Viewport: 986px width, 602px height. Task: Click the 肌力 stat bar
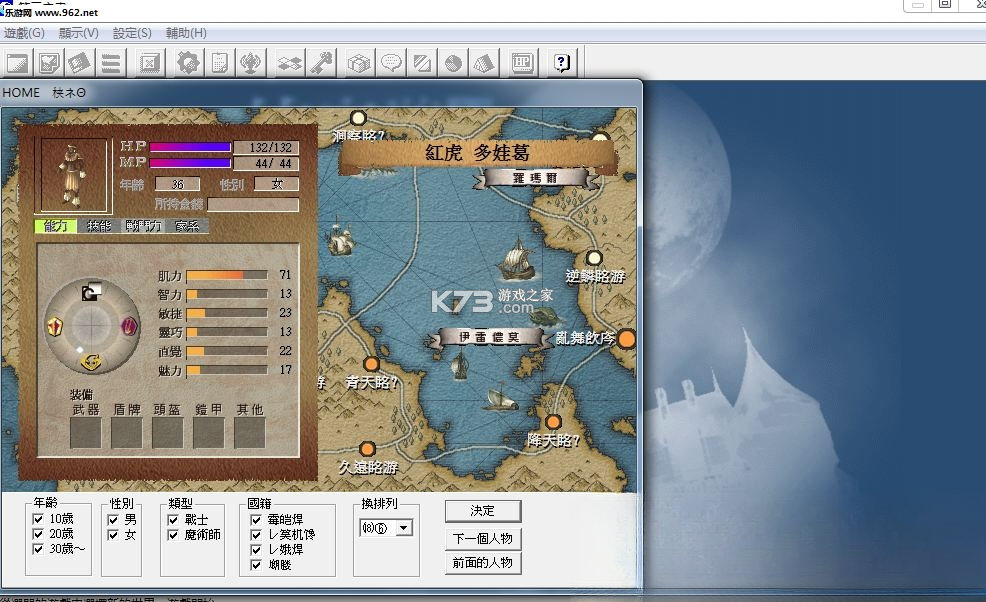click(227, 275)
